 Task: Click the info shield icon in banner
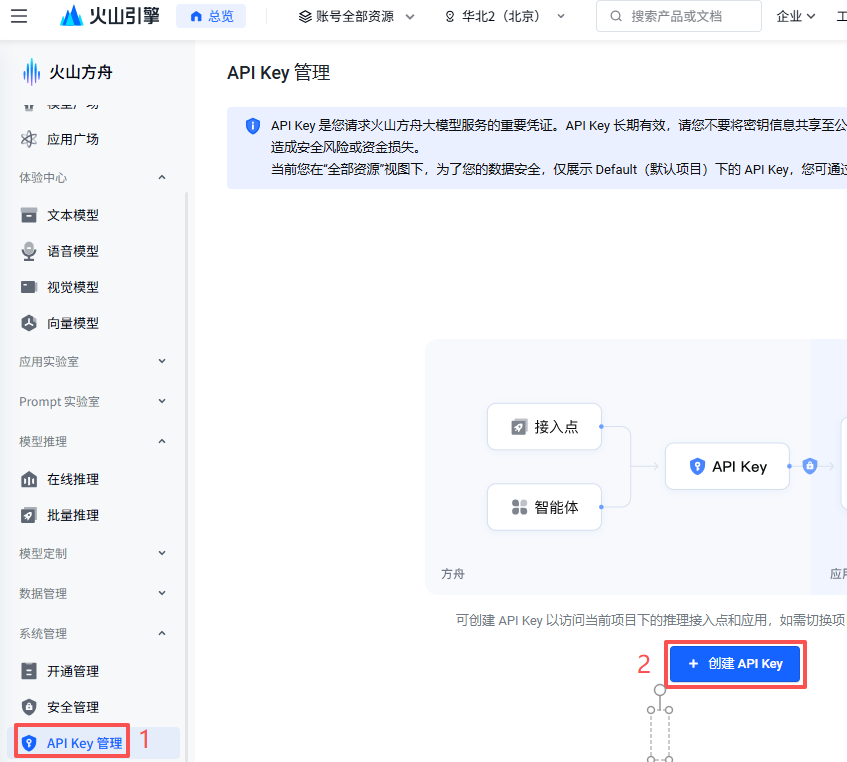(x=252, y=126)
